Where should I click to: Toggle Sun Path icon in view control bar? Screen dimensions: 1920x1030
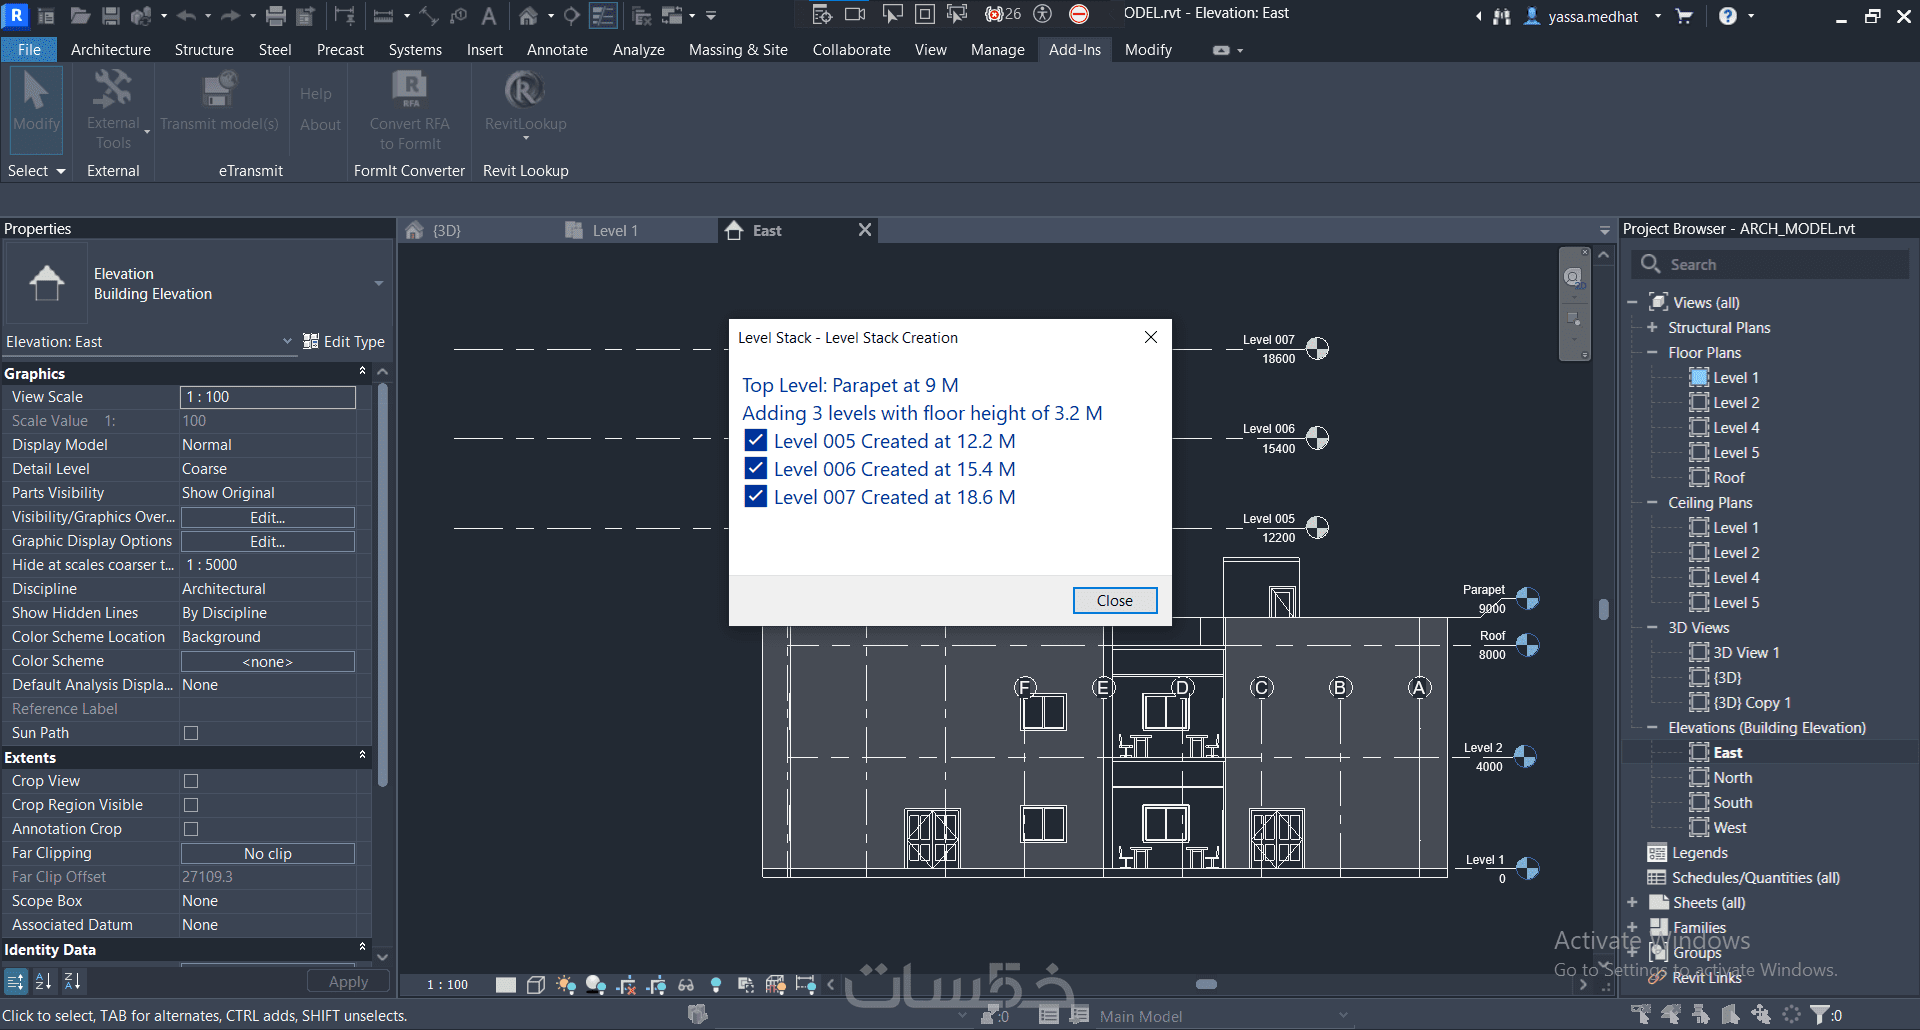tap(566, 985)
